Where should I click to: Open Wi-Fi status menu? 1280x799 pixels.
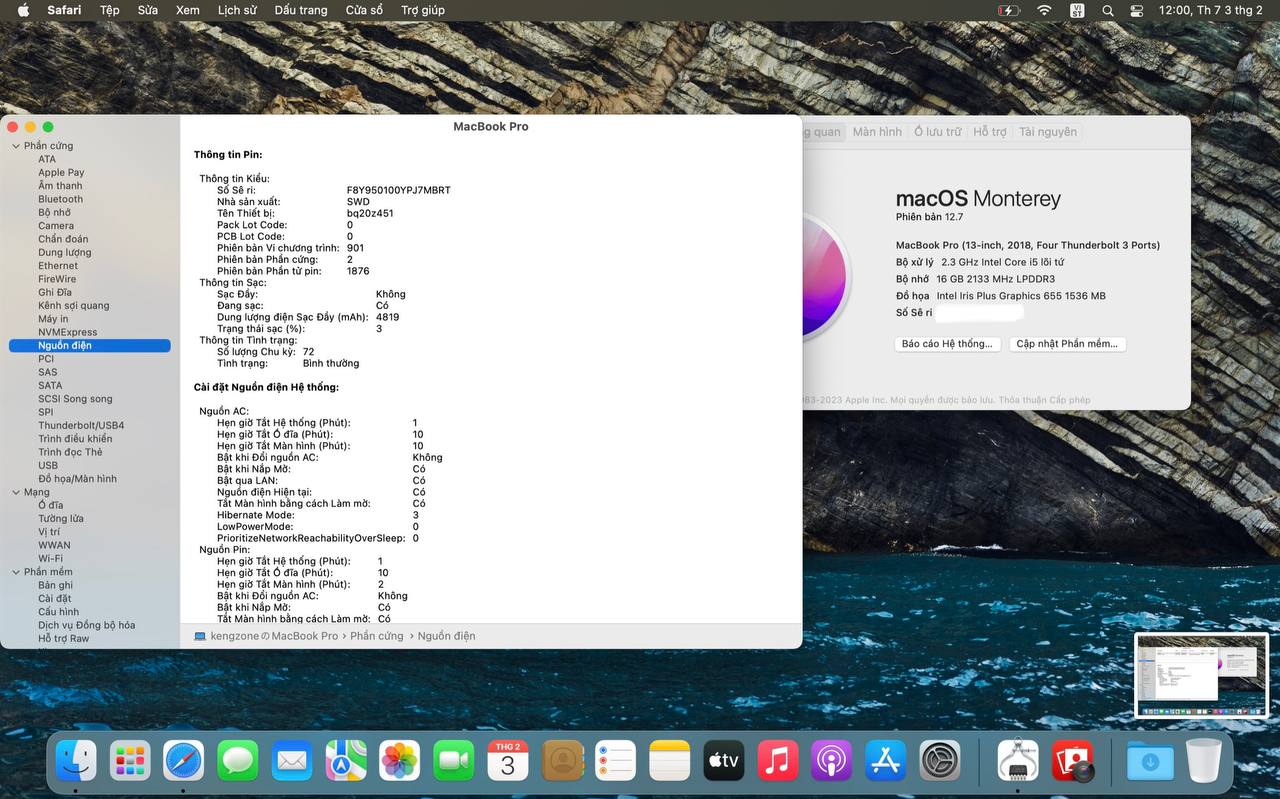coord(1044,10)
